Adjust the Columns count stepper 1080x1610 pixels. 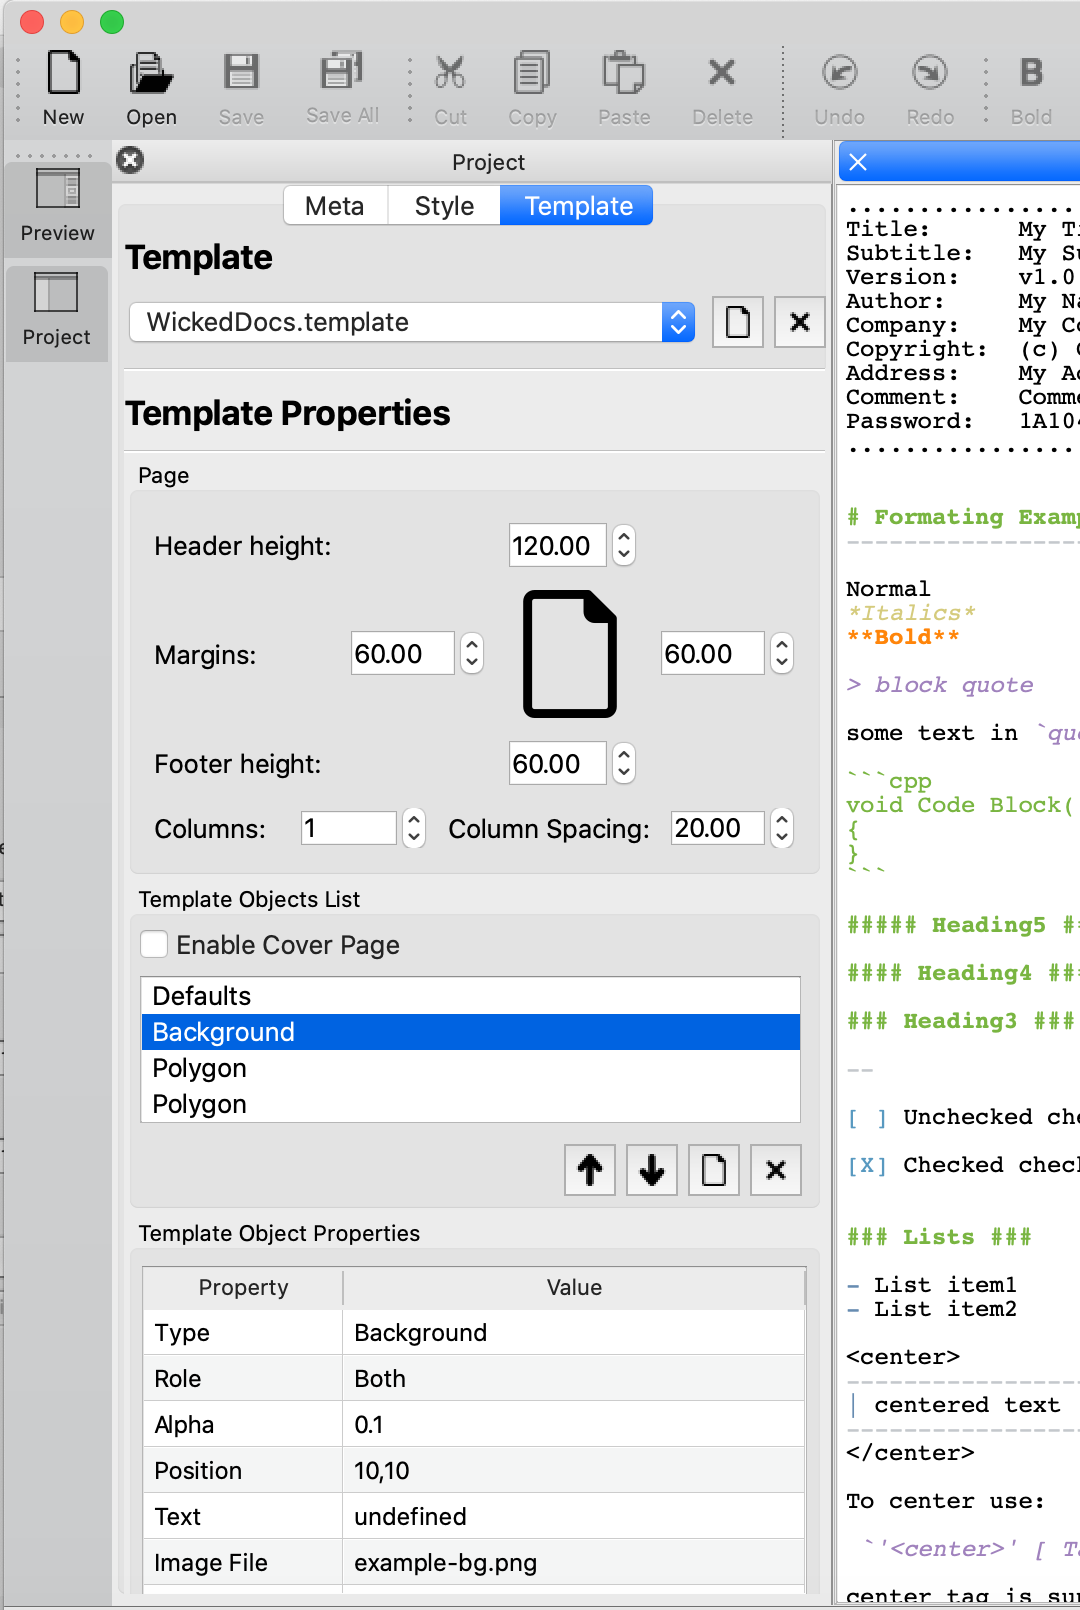point(414,828)
